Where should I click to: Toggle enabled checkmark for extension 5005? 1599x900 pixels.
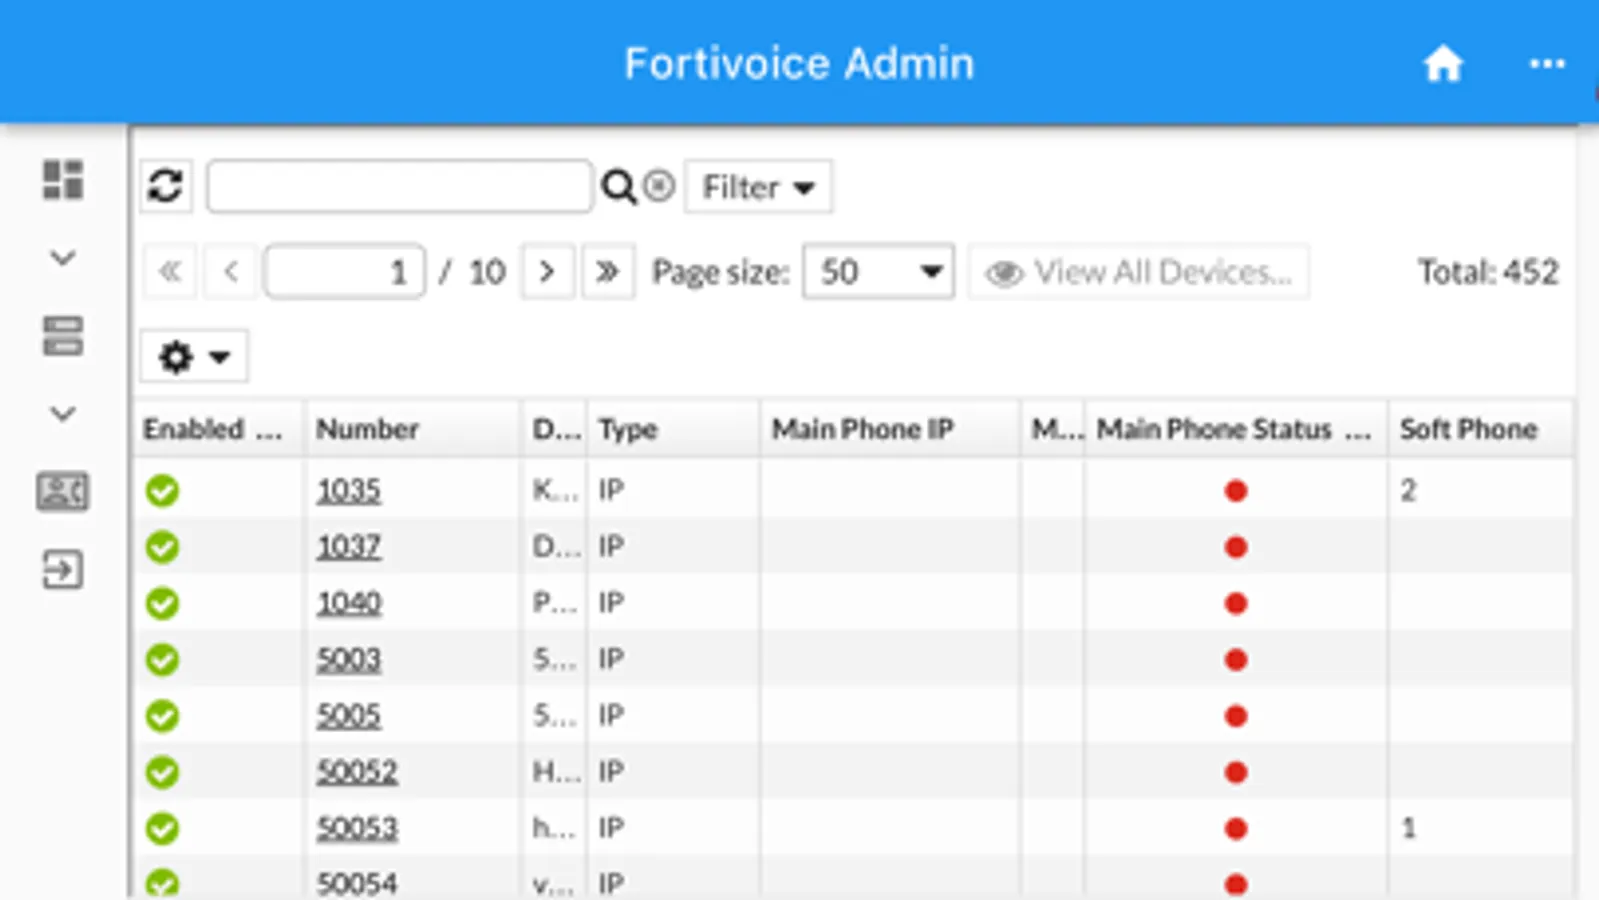click(x=162, y=716)
